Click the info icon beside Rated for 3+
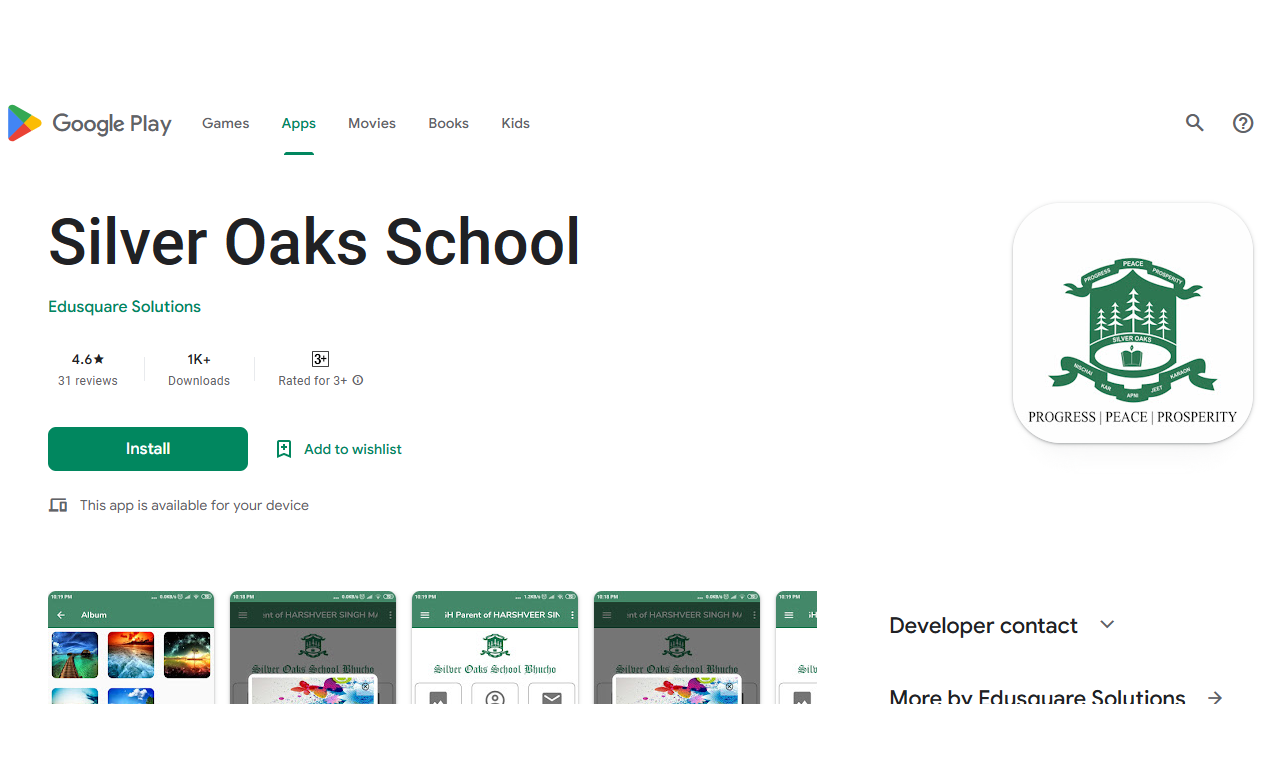 point(358,381)
